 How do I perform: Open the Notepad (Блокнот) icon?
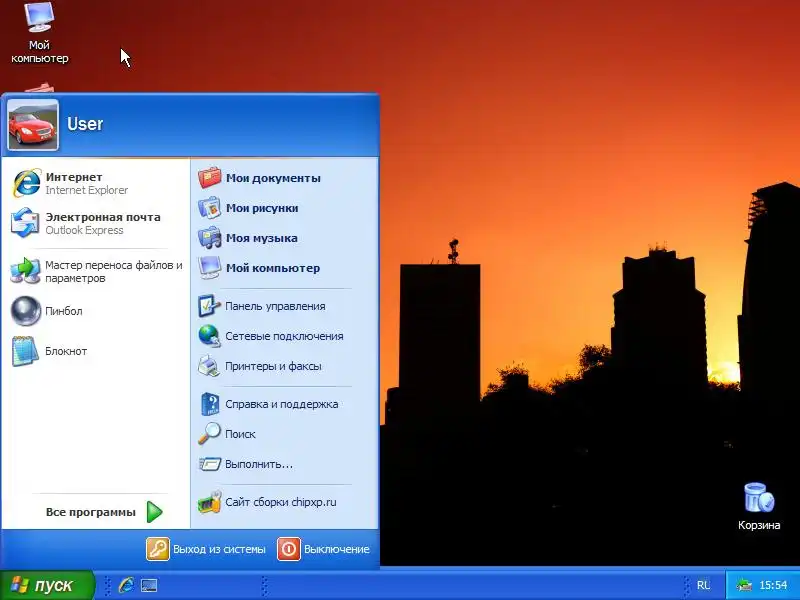(x=26, y=351)
